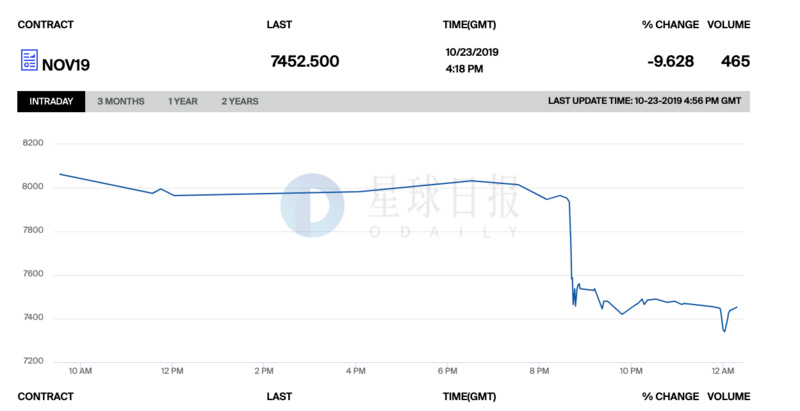Click the TIME(GMT) column header at top
Image resolution: width=800 pixels, height=411 pixels.
tap(469, 24)
